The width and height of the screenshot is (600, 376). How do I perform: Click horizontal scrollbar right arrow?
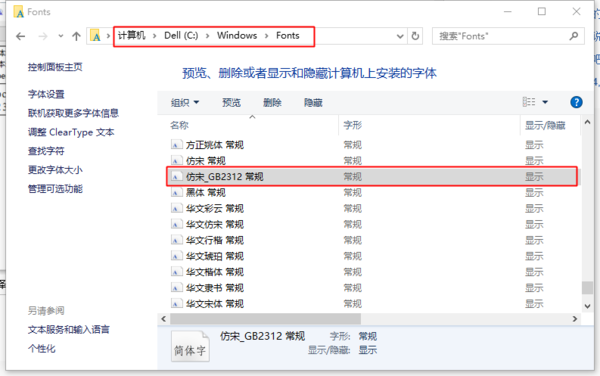click(x=575, y=319)
